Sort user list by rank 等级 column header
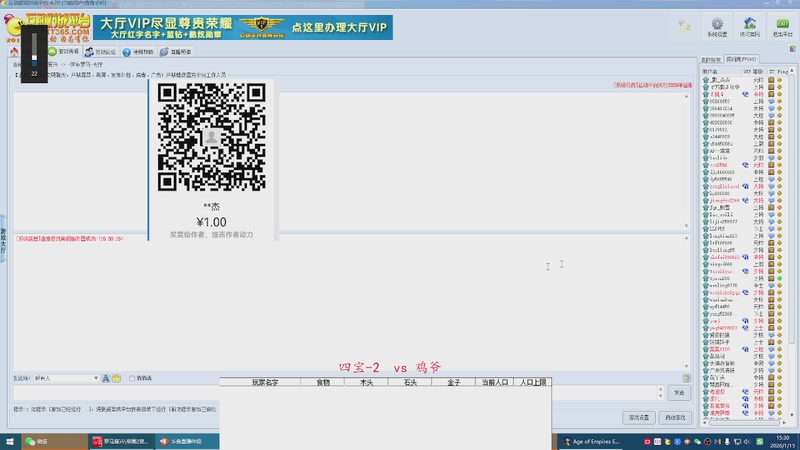 coord(759,72)
